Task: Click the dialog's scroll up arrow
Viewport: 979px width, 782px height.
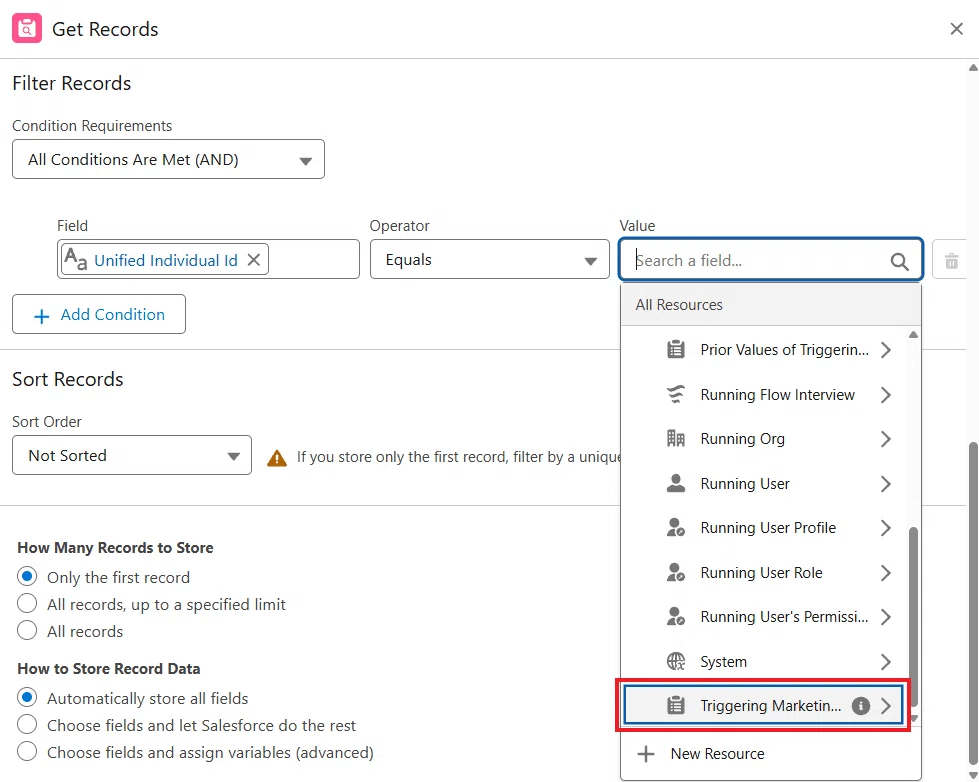Action: pos(973,67)
